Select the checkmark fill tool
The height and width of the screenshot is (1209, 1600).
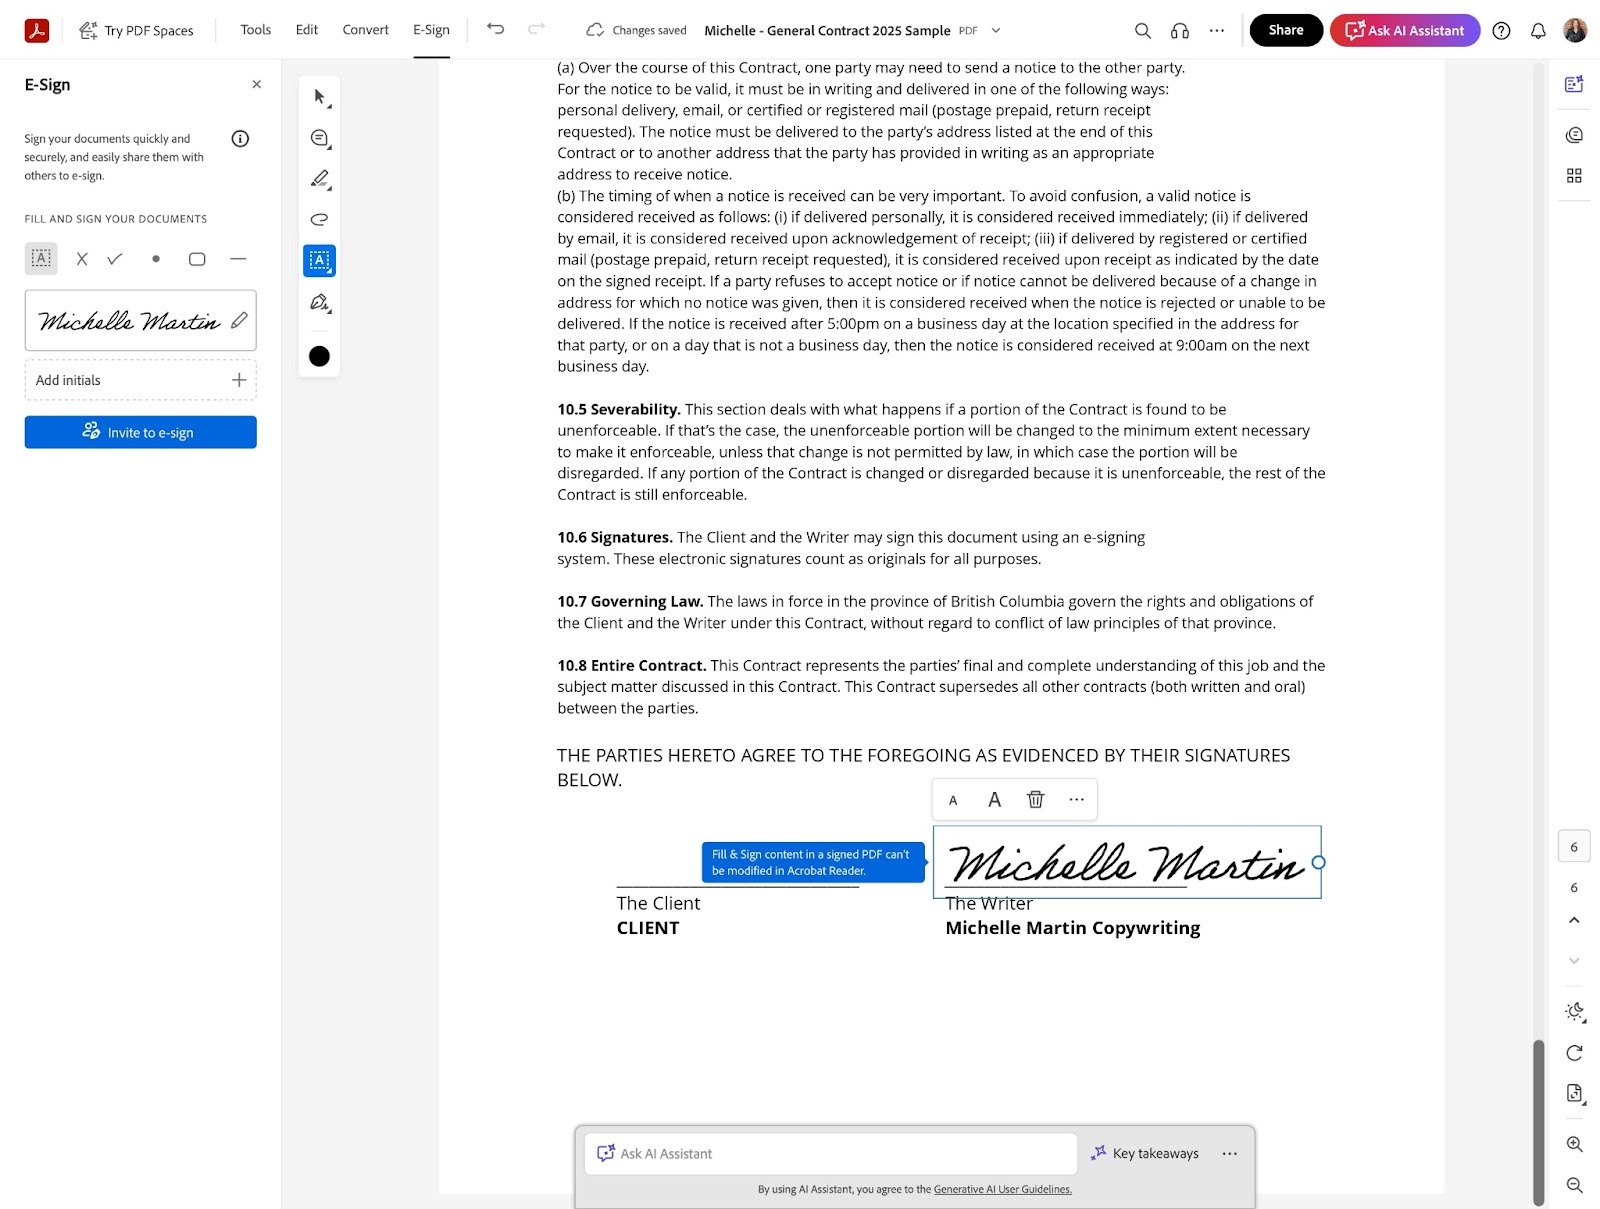115,258
